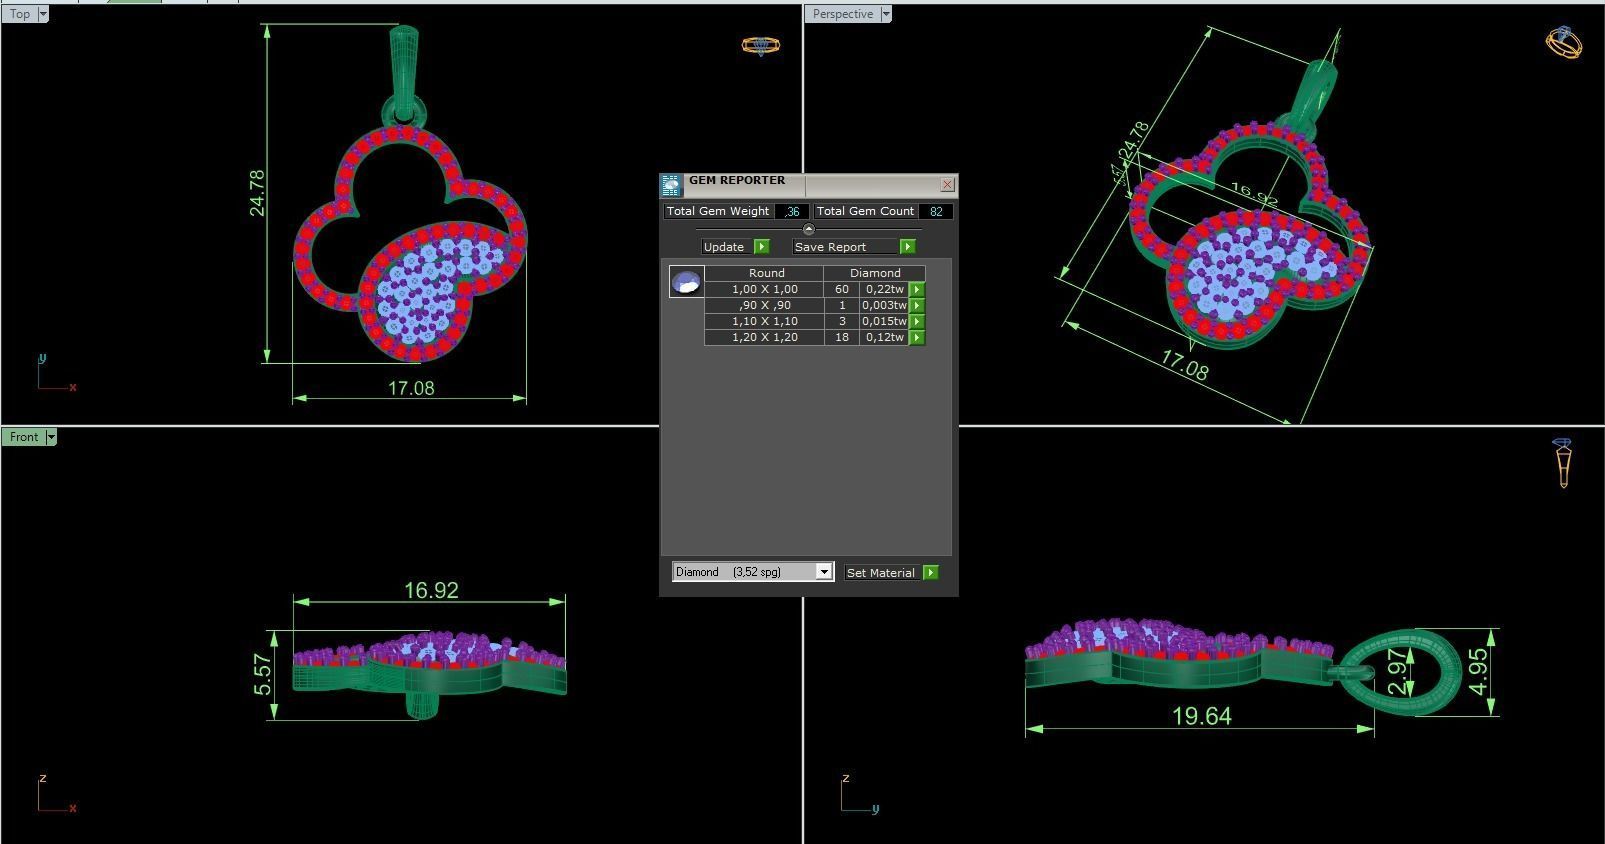1605x844 pixels.
Task: Select the 1,20 X 1,20 size cell
Action: pyautogui.click(x=764, y=337)
